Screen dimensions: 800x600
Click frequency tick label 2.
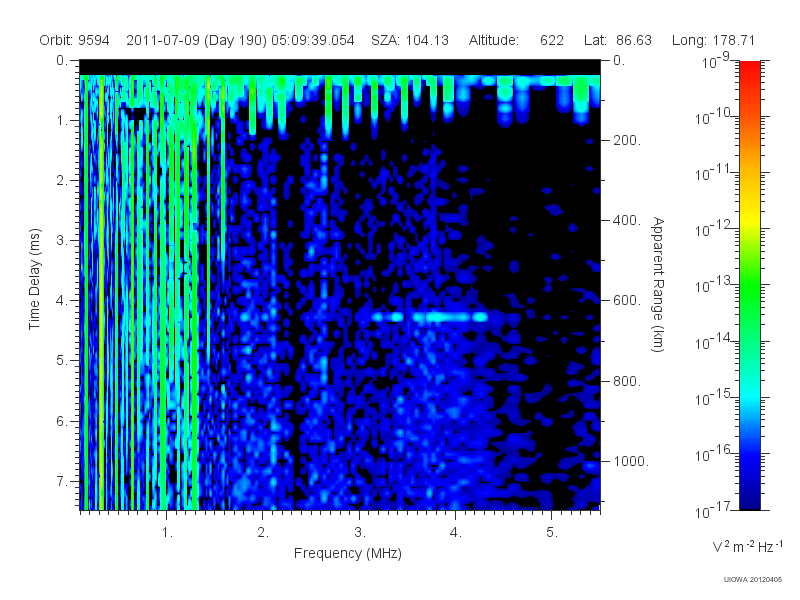coord(263,533)
